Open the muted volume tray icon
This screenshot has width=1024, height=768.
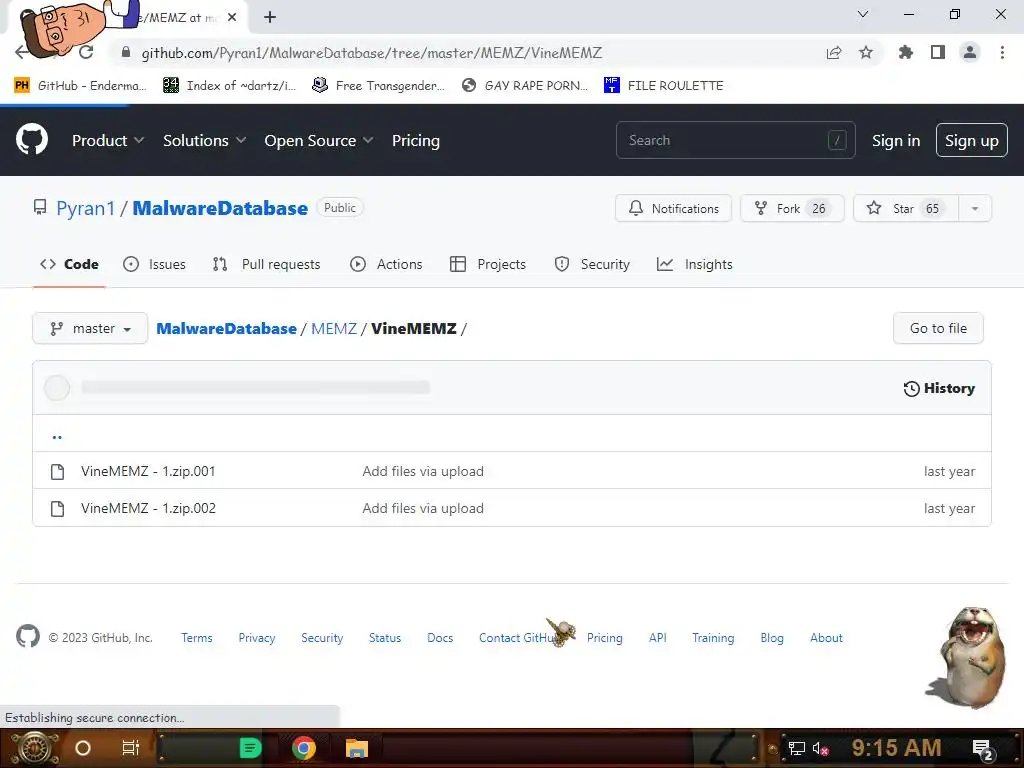pos(820,748)
